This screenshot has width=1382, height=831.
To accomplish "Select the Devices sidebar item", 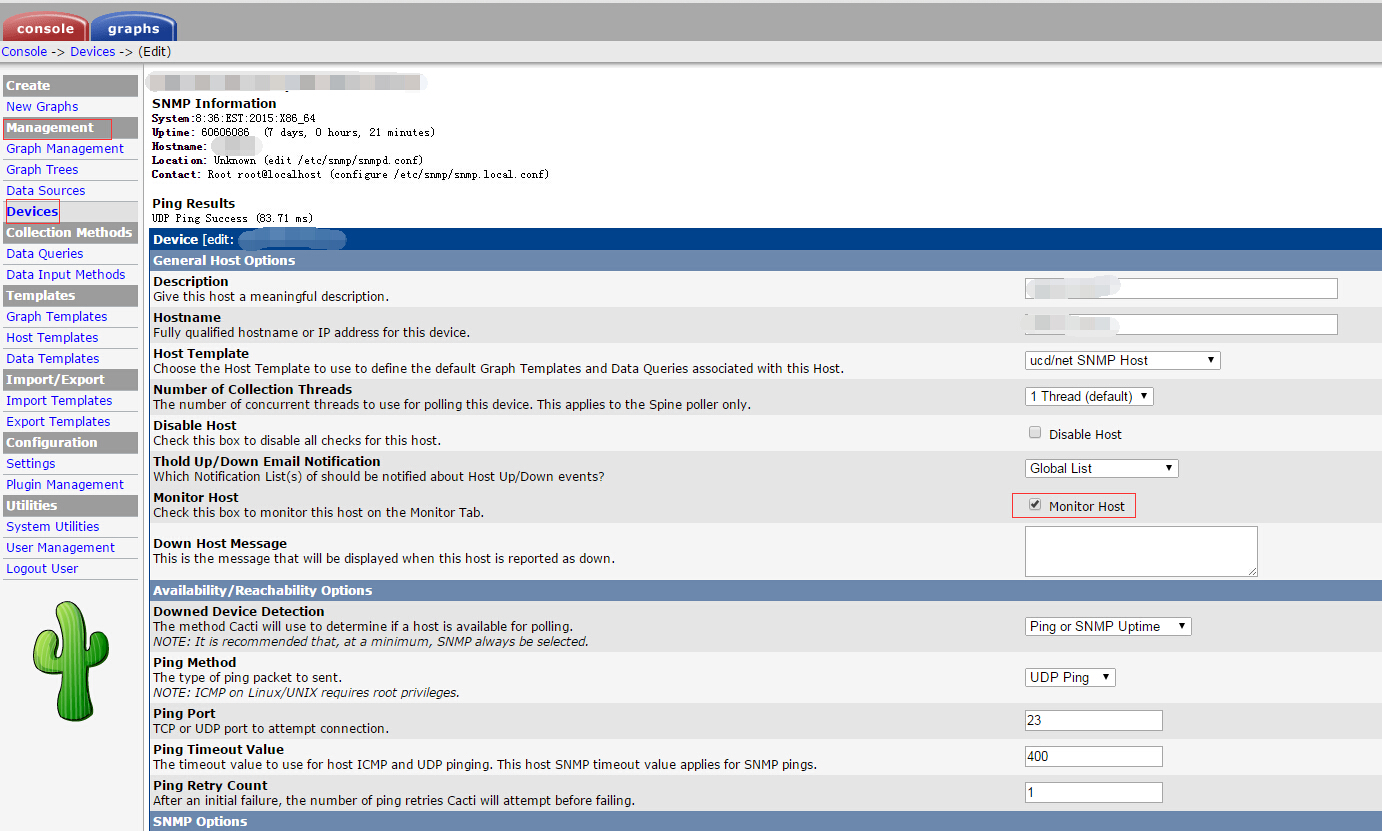I will tap(32, 212).
